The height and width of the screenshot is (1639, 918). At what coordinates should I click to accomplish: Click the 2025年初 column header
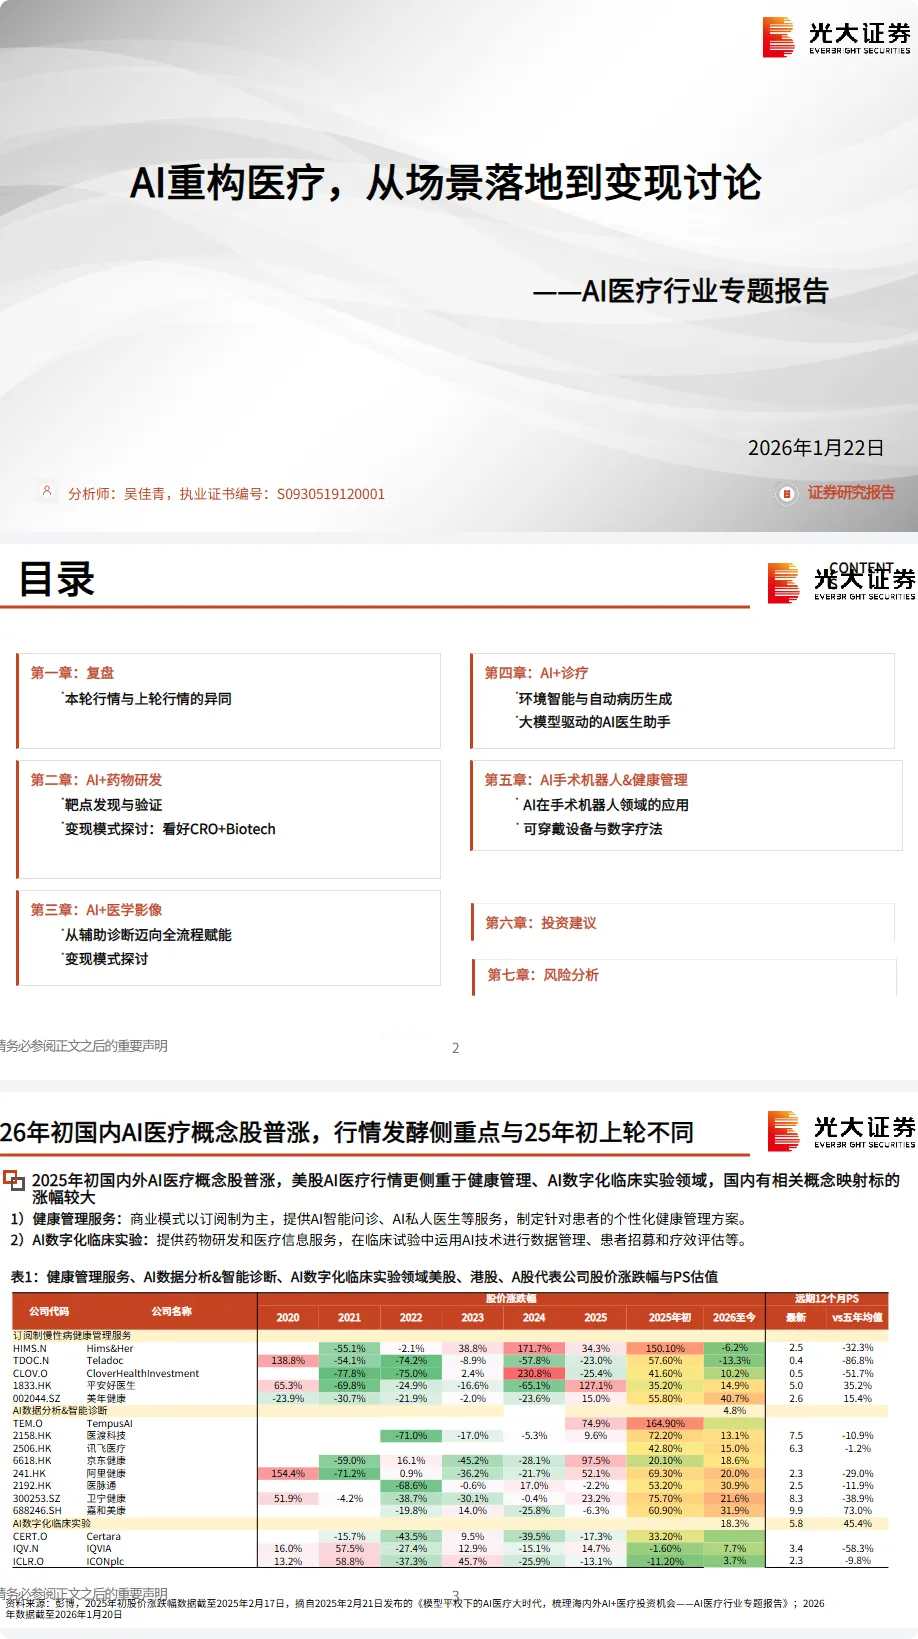670,1318
